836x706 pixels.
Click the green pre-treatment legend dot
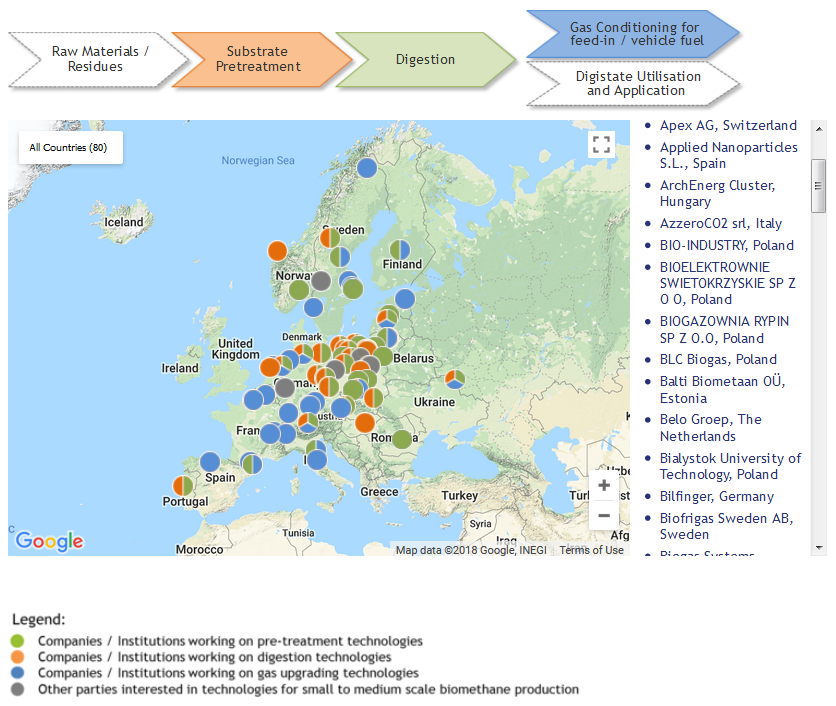coord(18,641)
